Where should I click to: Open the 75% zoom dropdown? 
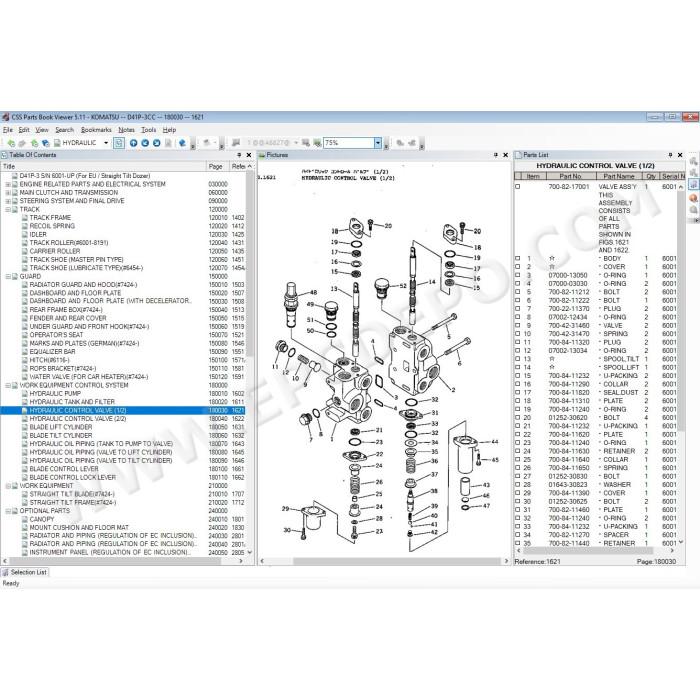click(x=378, y=143)
